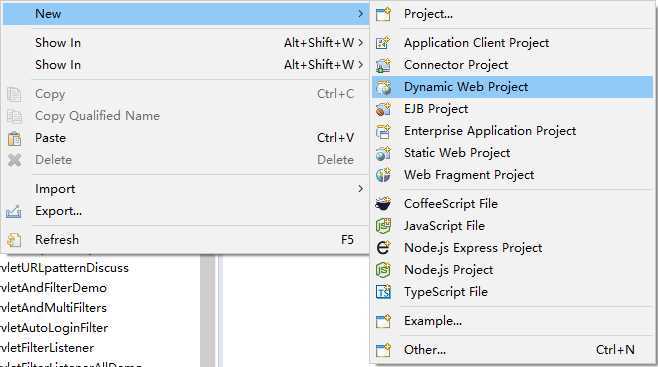Click the Paste clipboard icon
The width and height of the screenshot is (658, 367).
[14, 138]
